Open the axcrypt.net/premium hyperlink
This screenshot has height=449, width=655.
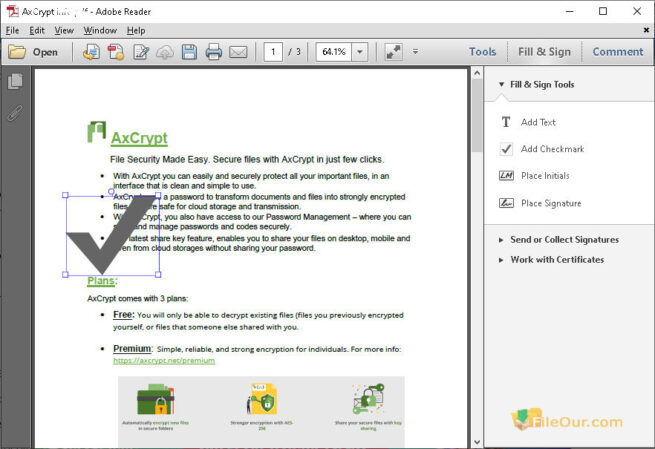coord(164,360)
